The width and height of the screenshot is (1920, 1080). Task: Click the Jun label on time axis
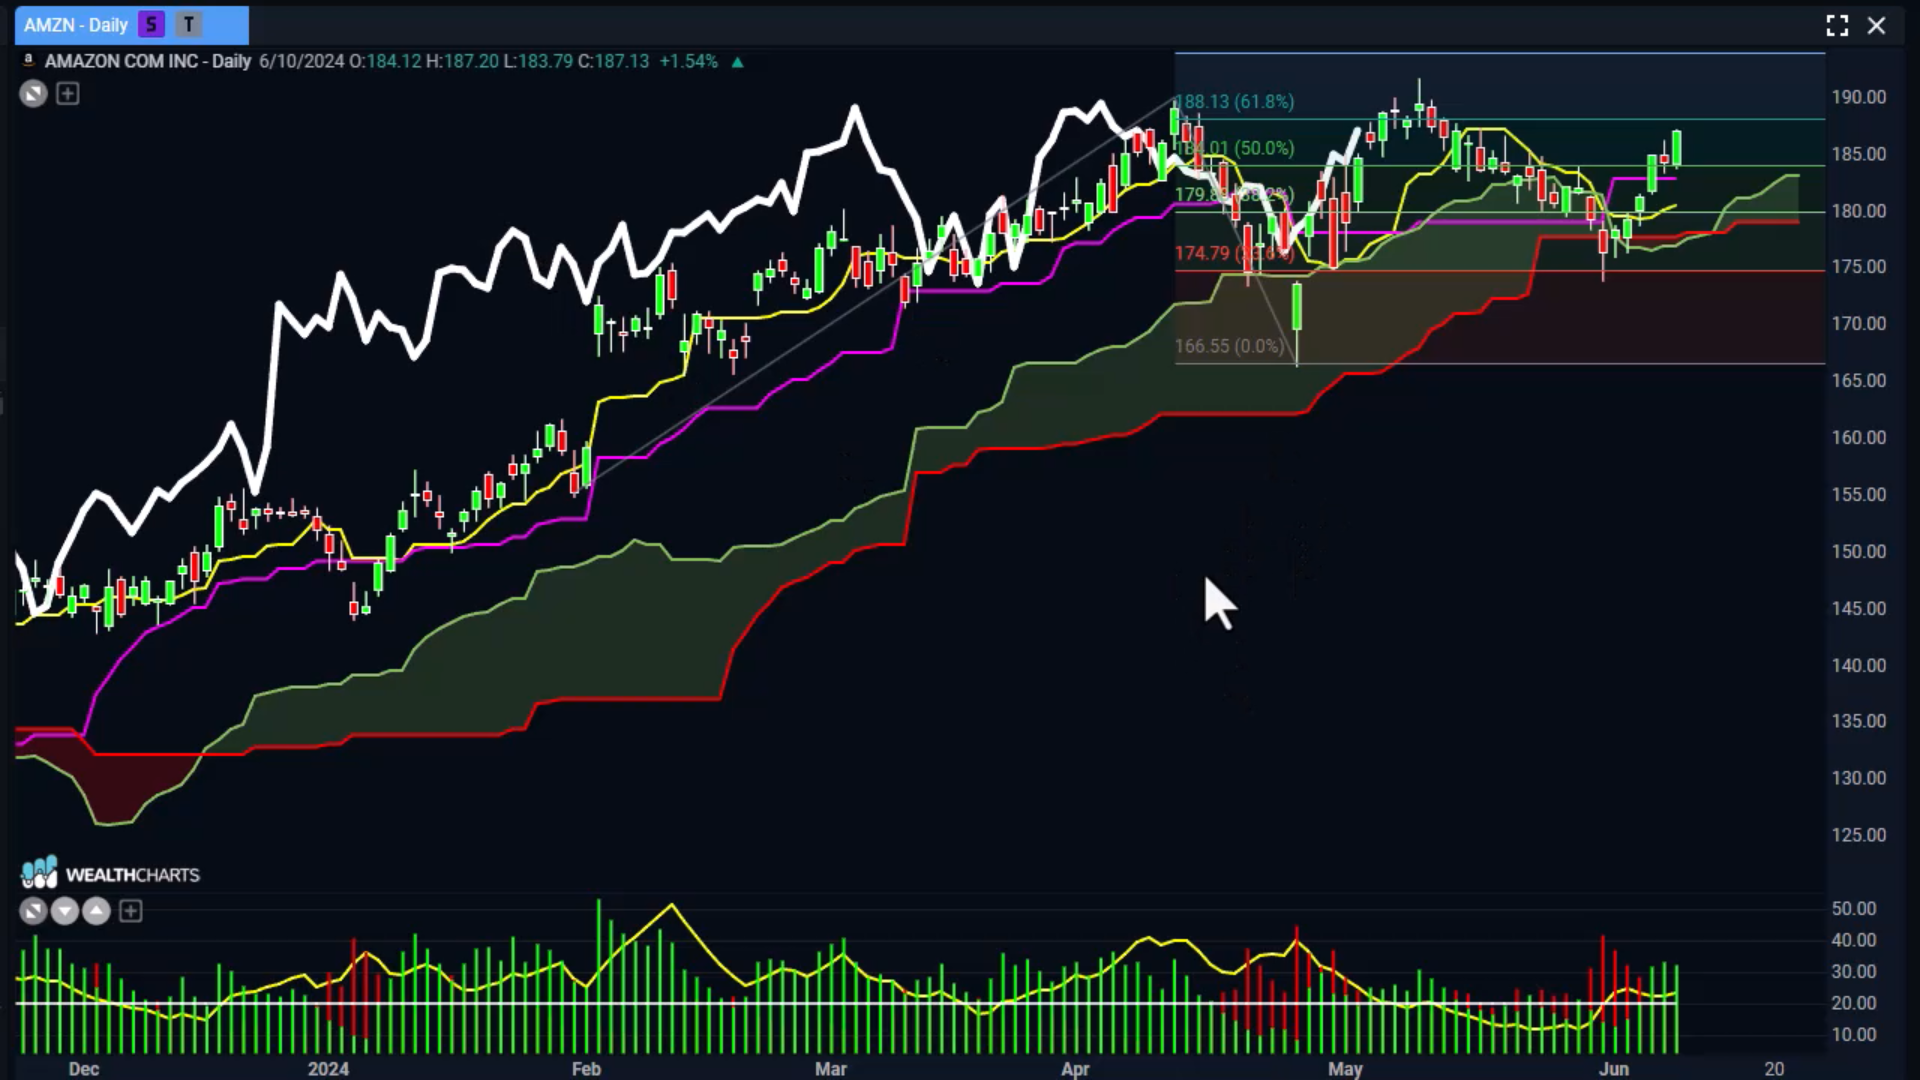tap(1614, 1069)
